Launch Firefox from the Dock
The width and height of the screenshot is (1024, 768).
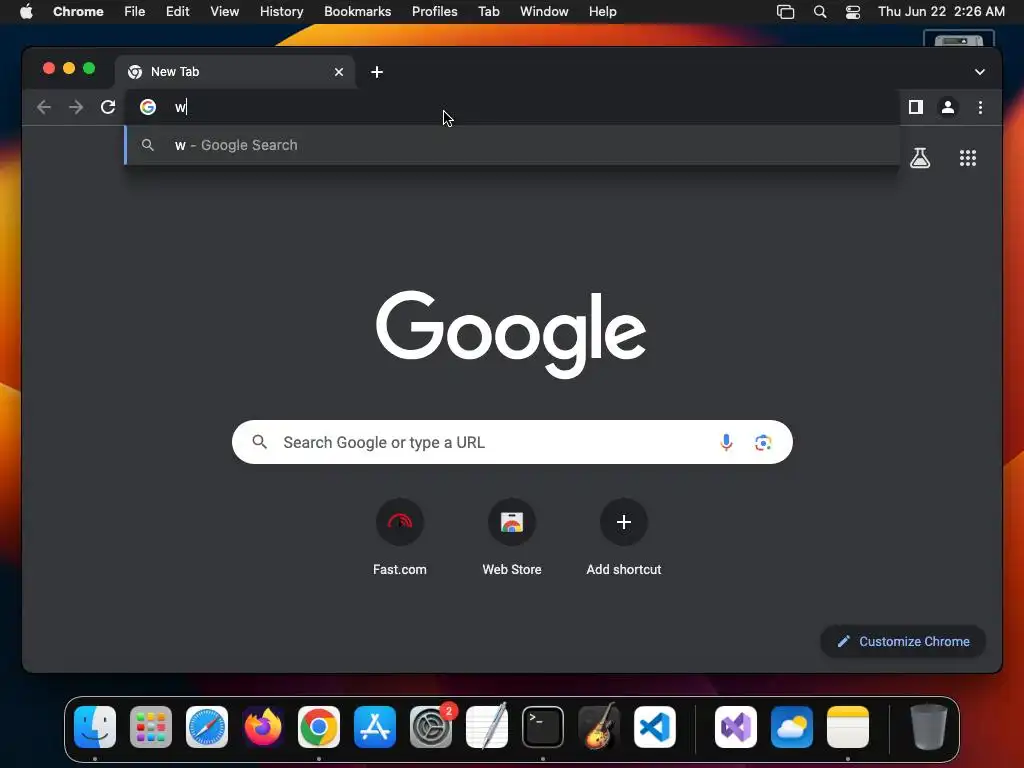pyautogui.click(x=263, y=727)
